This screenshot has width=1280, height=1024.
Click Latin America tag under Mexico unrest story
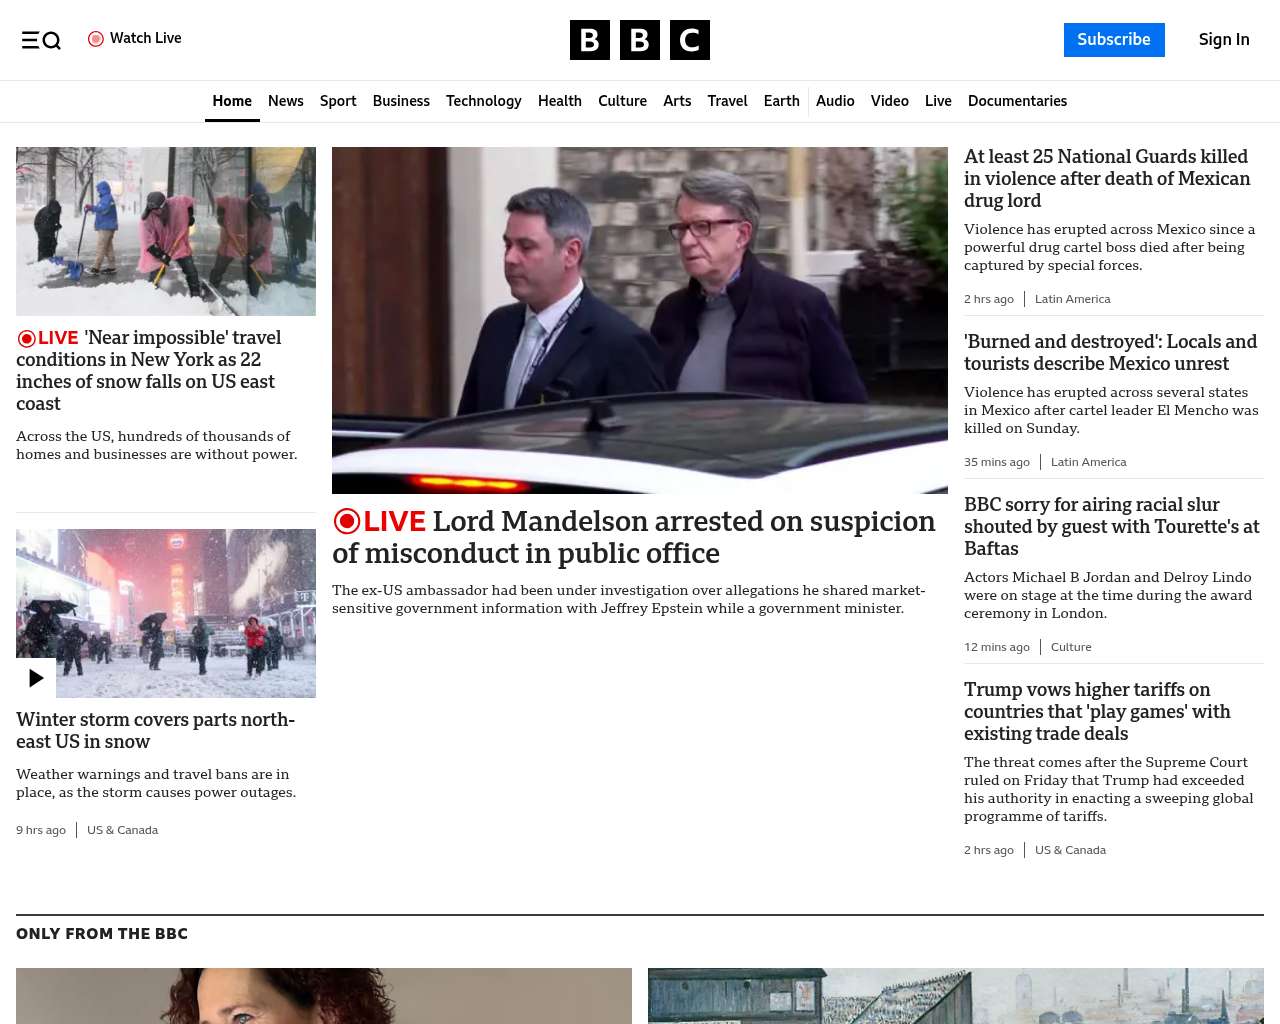[x=1088, y=462]
